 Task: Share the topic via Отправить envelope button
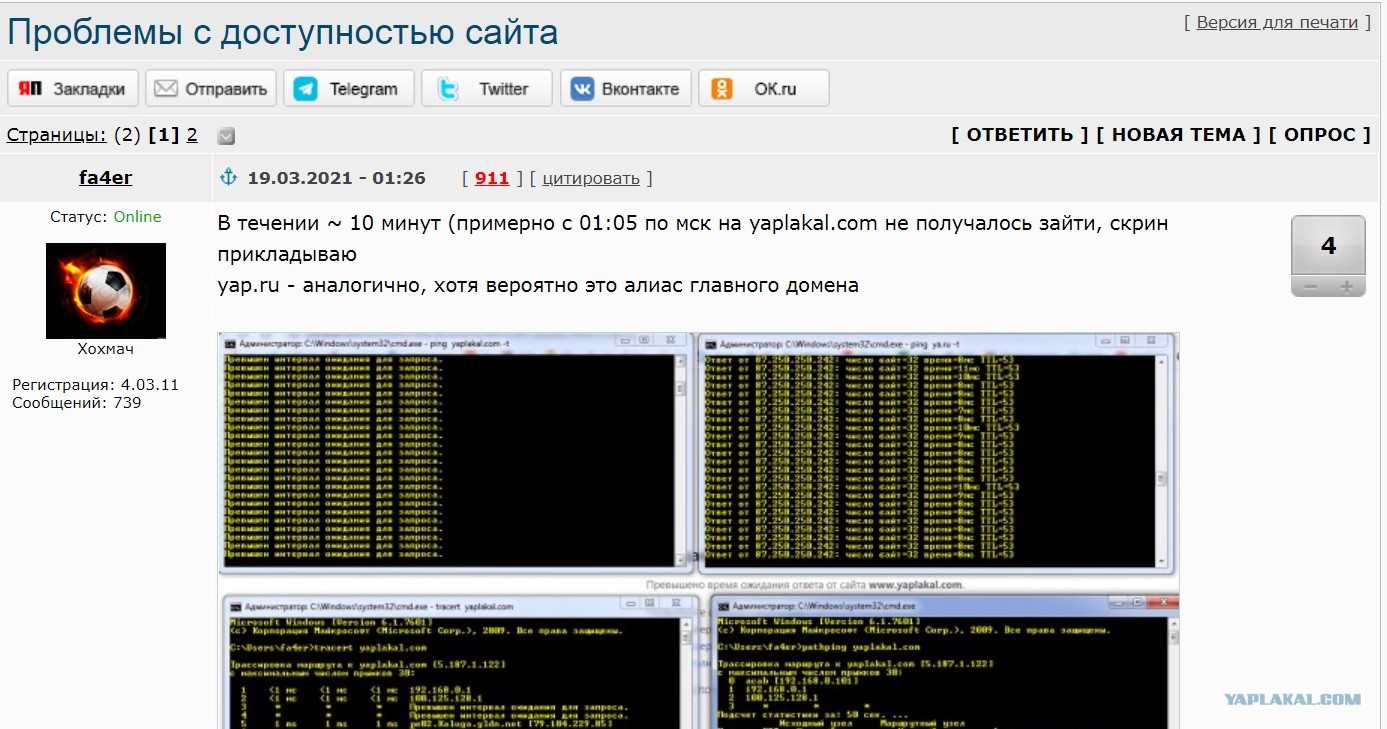pos(211,88)
